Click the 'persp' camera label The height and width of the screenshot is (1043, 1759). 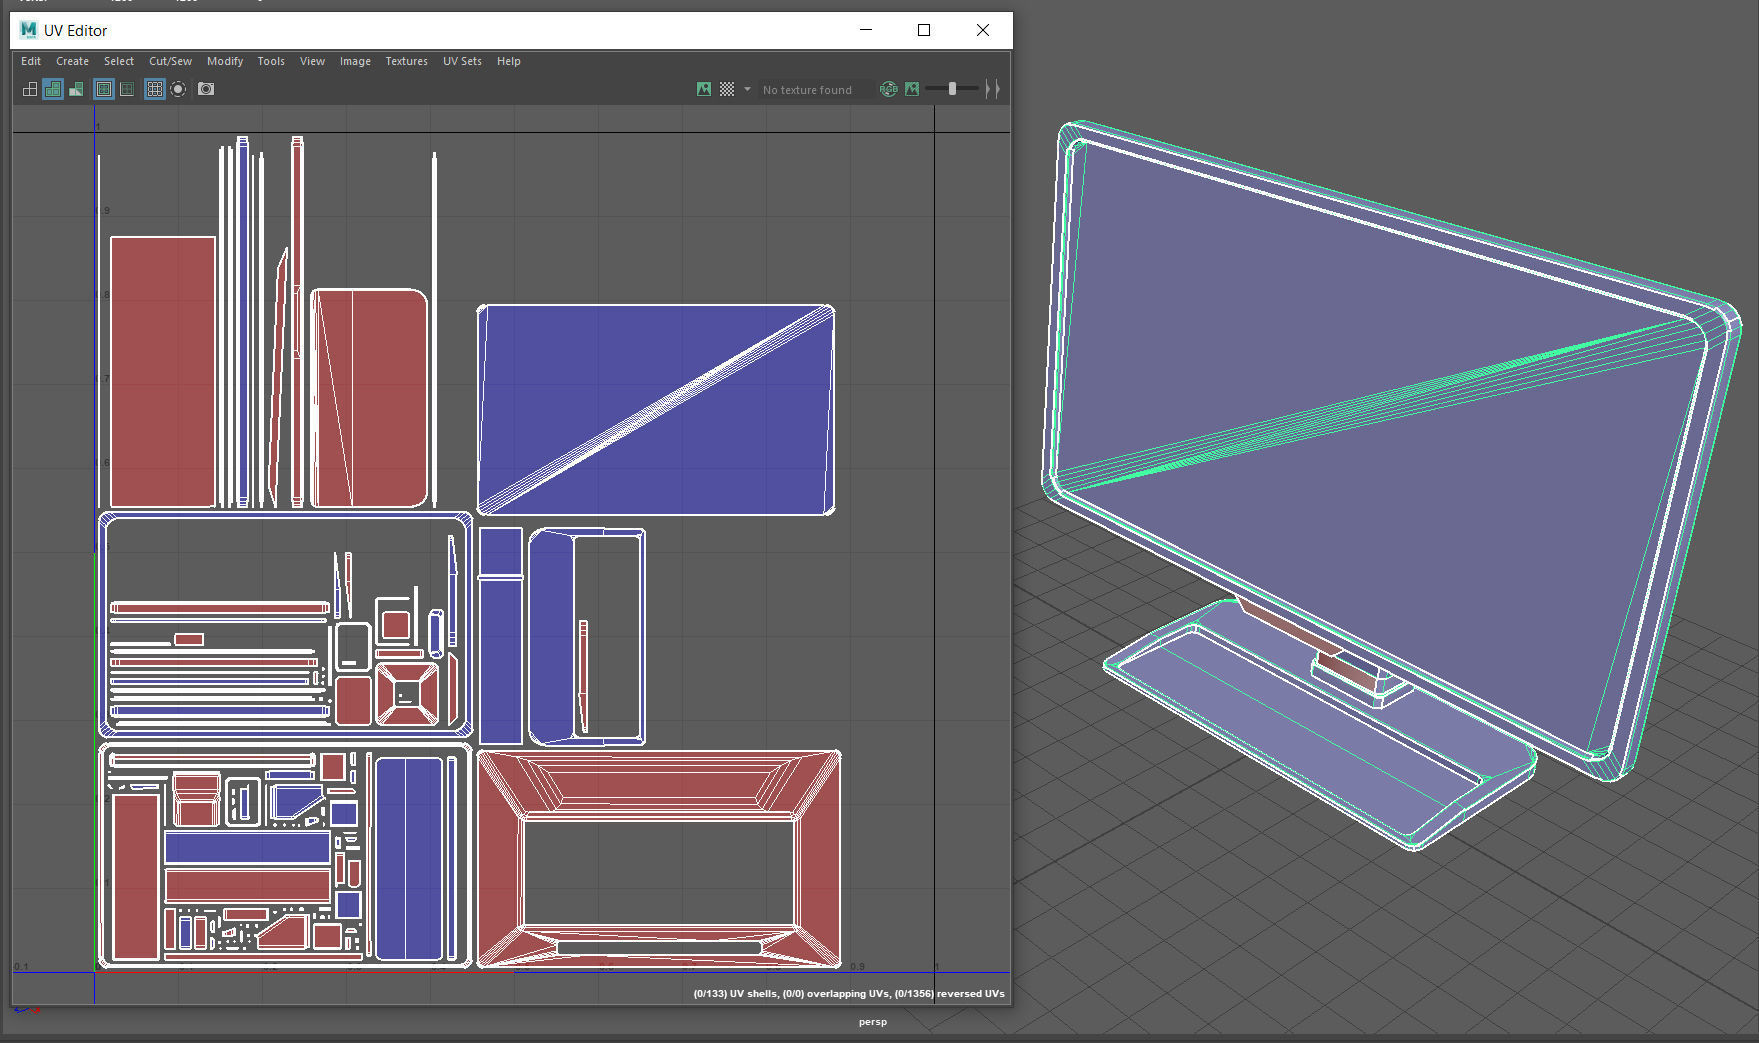pos(873,1022)
